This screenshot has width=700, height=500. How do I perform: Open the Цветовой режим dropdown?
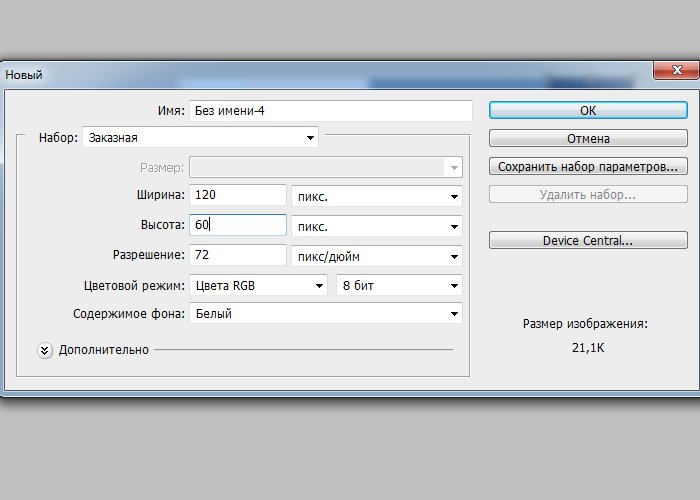pyautogui.click(x=258, y=285)
